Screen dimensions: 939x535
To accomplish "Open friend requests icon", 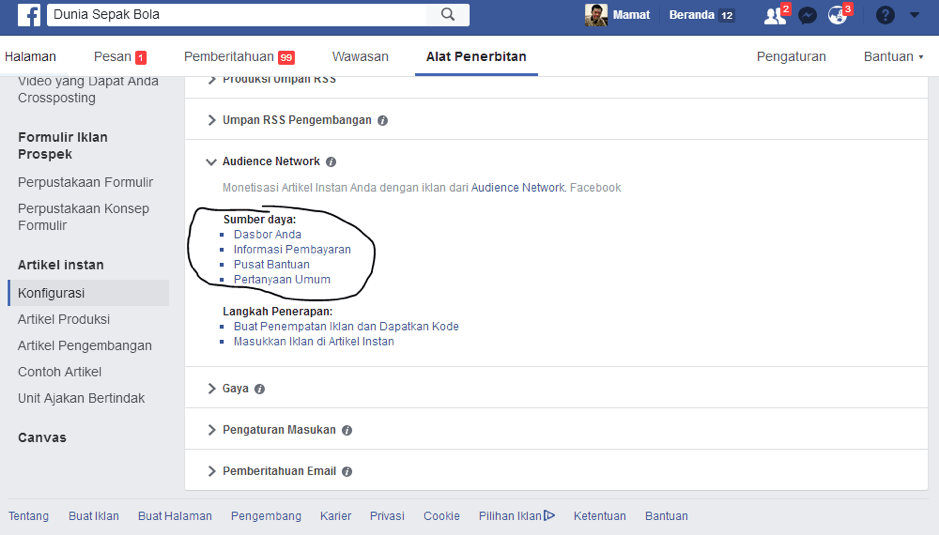I will 774,15.
